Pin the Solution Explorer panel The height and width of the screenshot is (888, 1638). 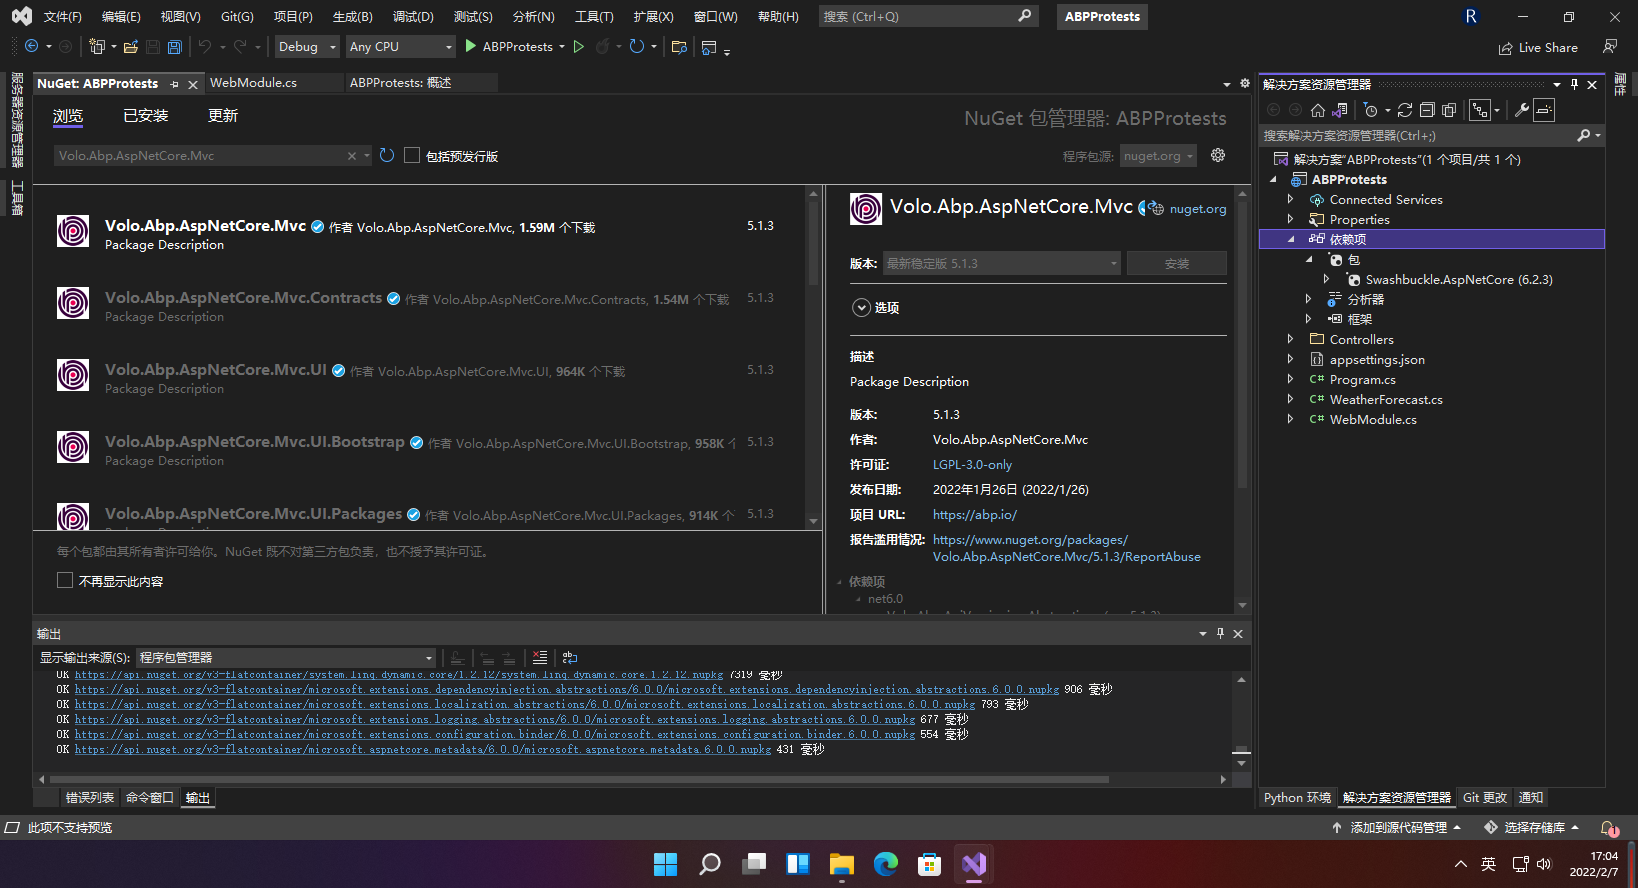pos(1574,84)
